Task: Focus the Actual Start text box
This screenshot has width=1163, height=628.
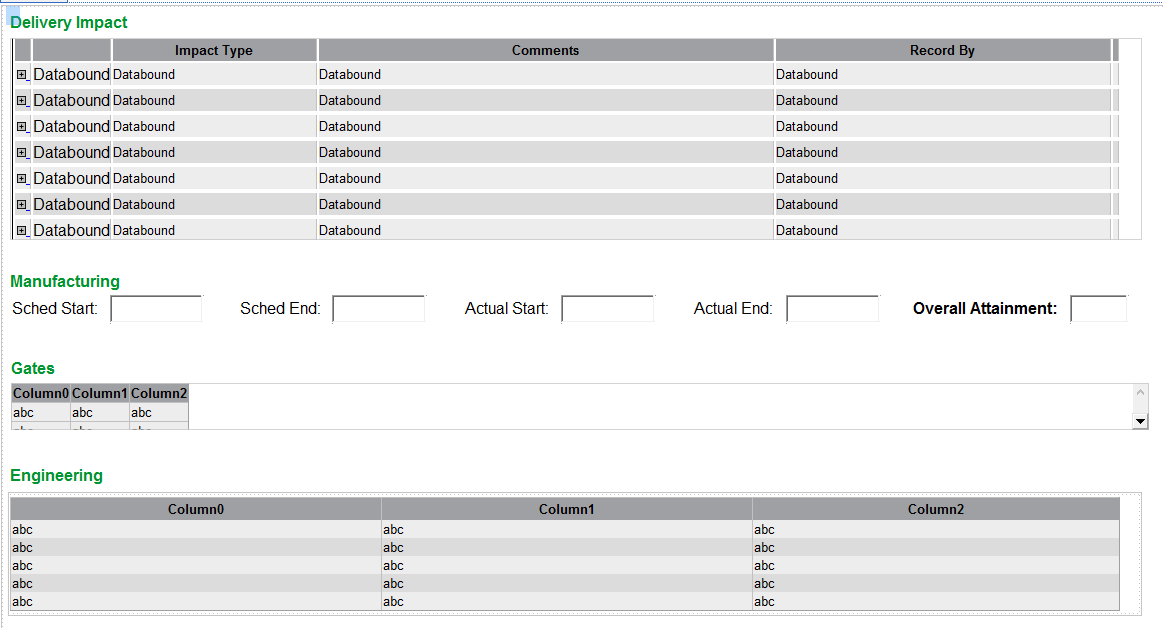Action: click(x=607, y=309)
